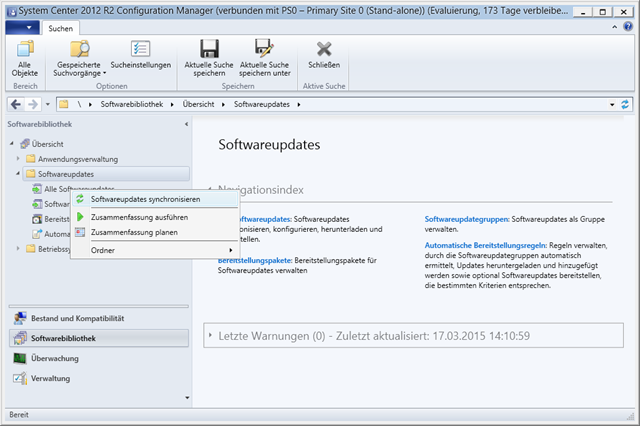Open the Softwareupdategruppen link
The image size is (640, 426).
467,219
